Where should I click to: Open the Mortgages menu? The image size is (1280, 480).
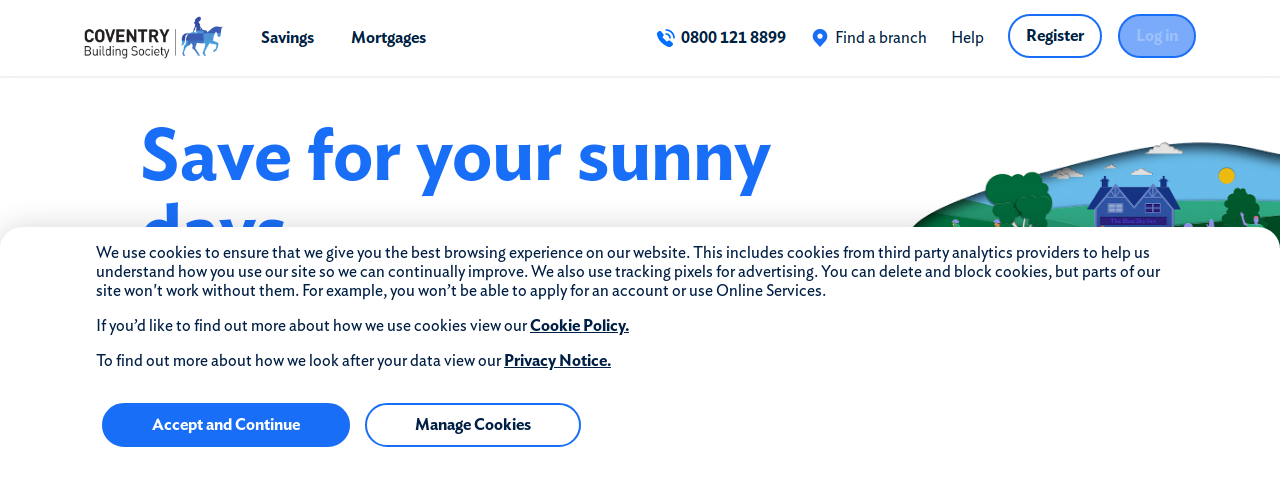pos(388,37)
